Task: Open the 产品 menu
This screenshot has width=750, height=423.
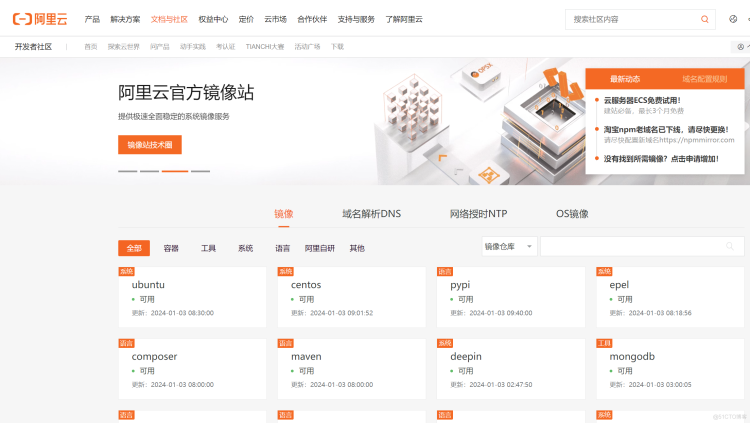Action: click(x=92, y=19)
